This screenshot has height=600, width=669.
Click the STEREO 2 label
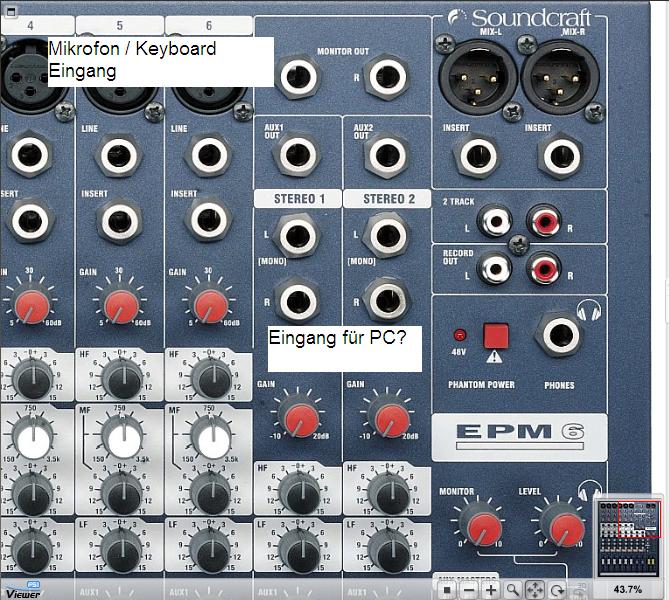click(389, 199)
